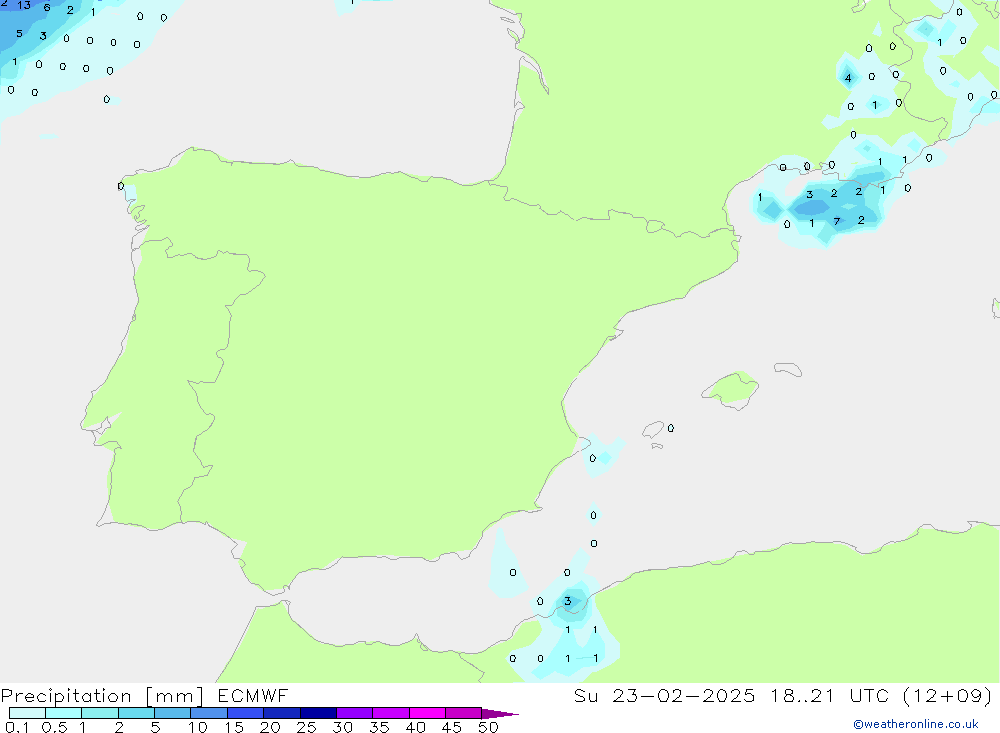Image resolution: width=1000 pixels, height=733 pixels.
Task: Click the 45–50 mm legend color swatch
Action: click(463, 713)
